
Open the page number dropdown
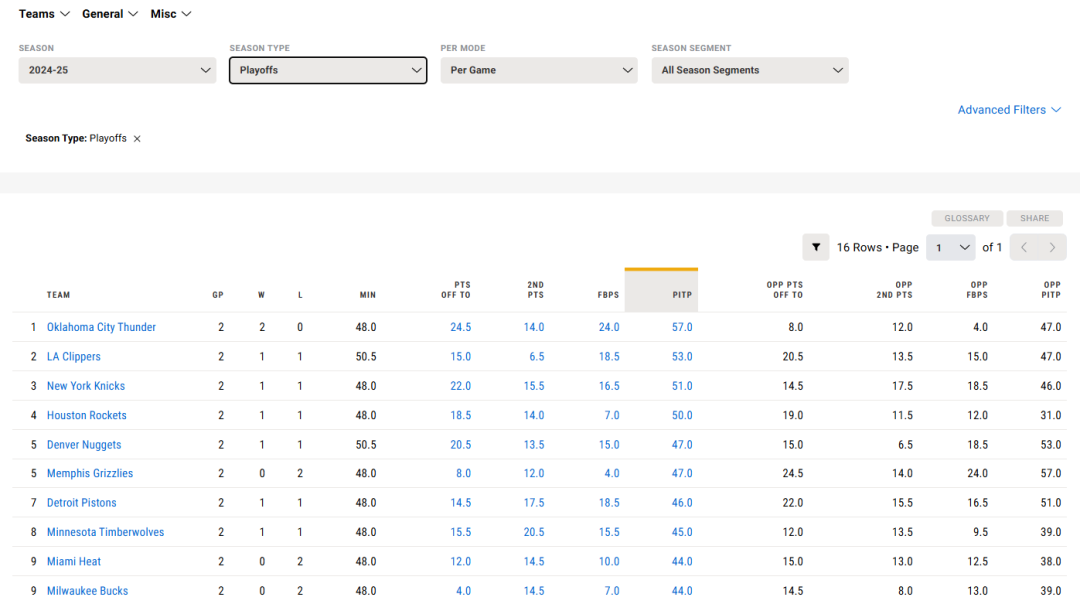pos(951,247)
